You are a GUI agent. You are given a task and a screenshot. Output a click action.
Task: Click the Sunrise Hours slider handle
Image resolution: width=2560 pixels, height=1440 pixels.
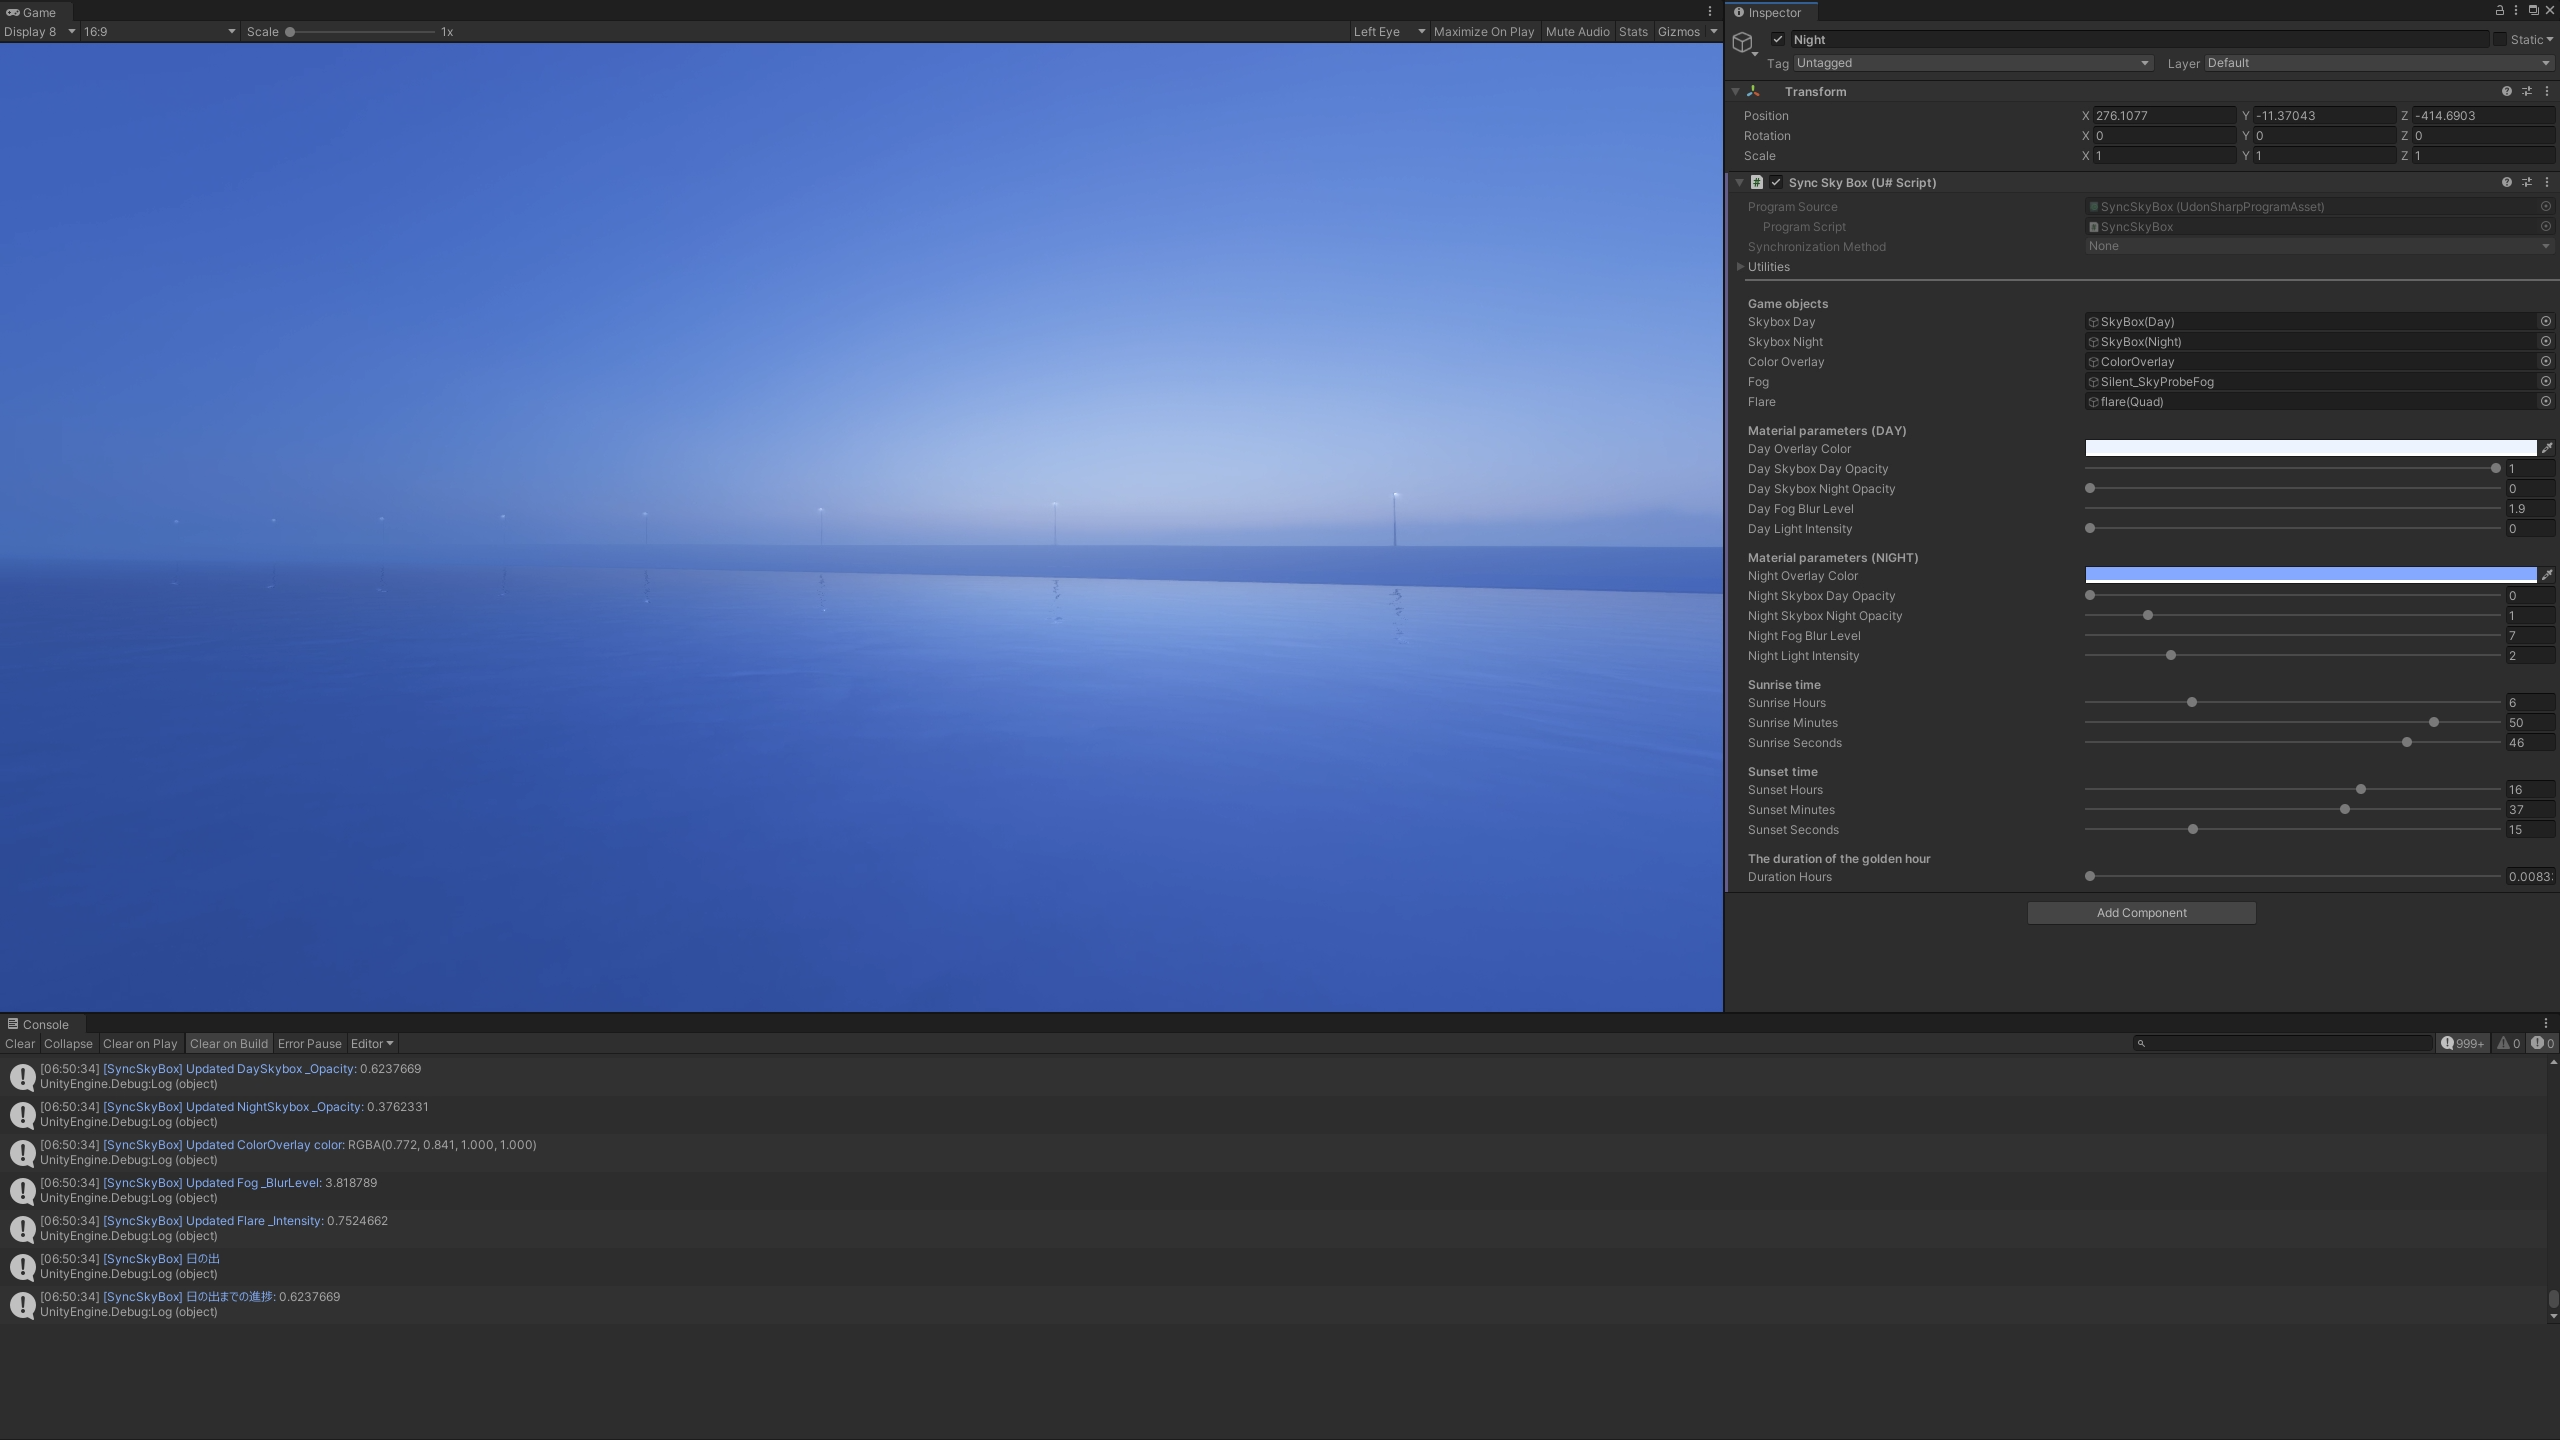pos(2191,702)
